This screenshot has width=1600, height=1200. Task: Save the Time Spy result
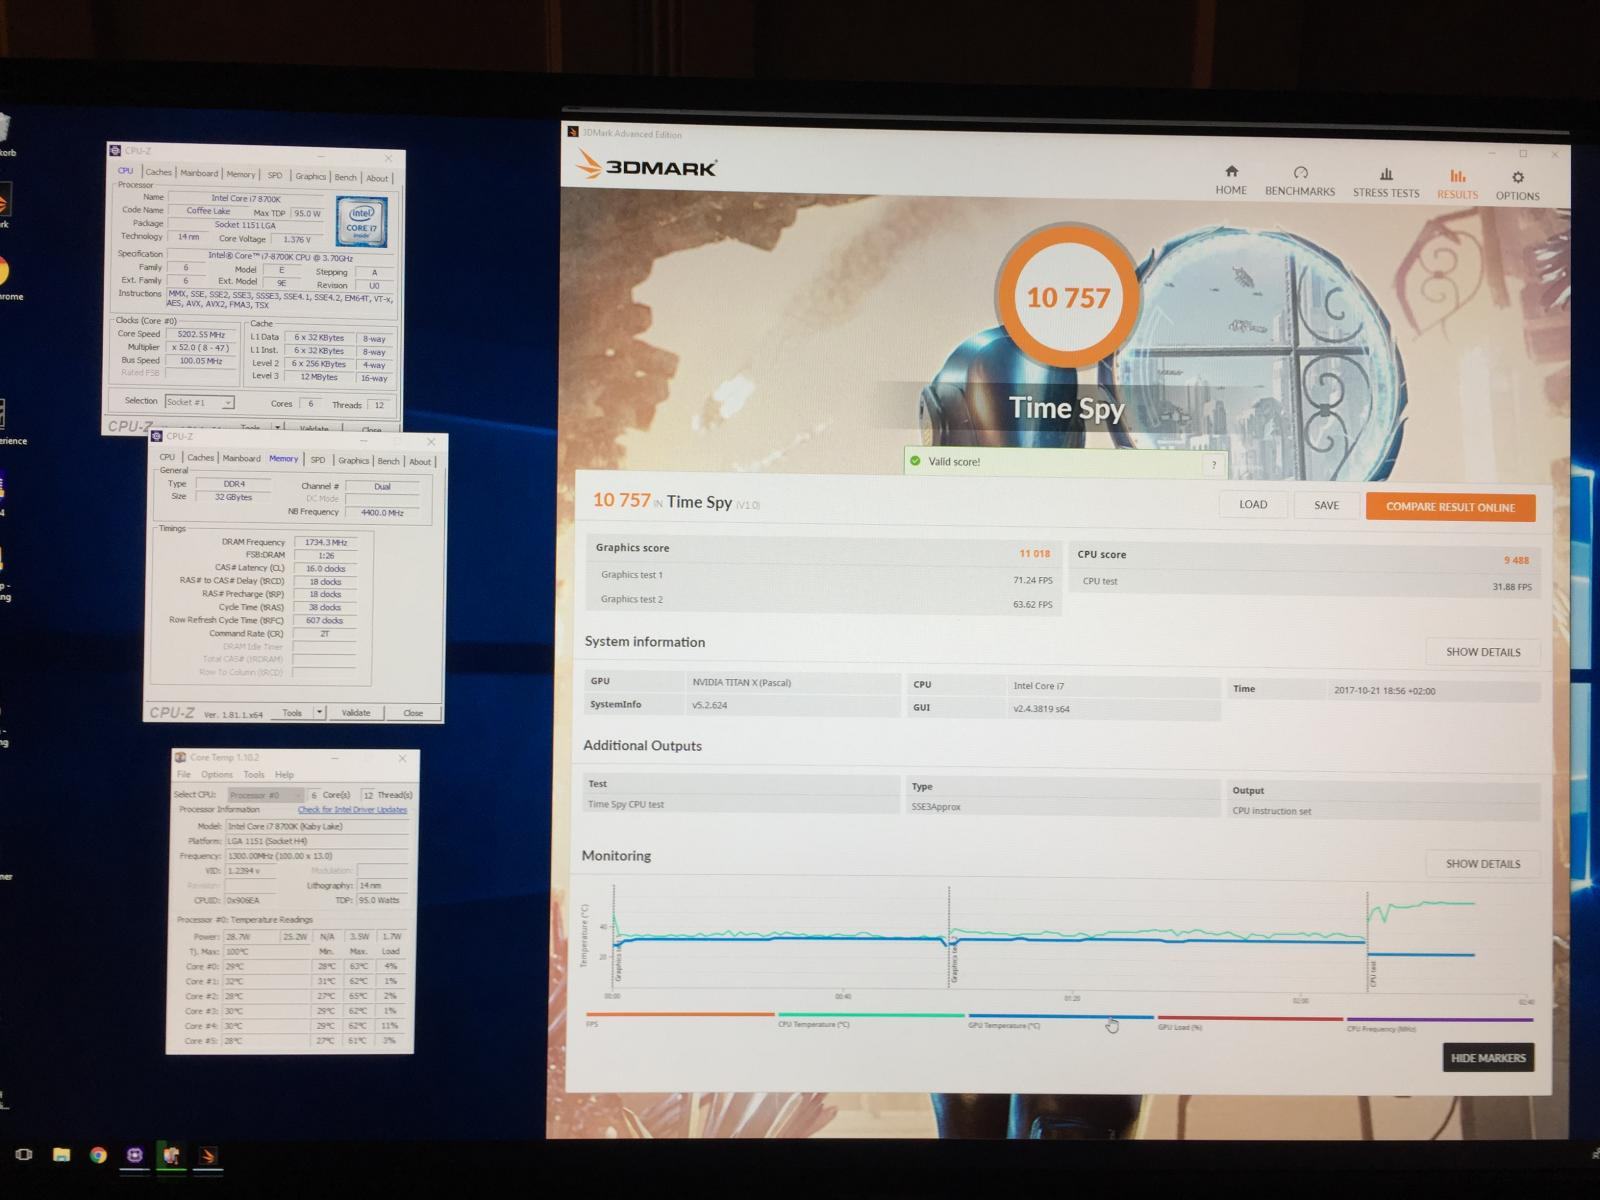click(1326, 505)
